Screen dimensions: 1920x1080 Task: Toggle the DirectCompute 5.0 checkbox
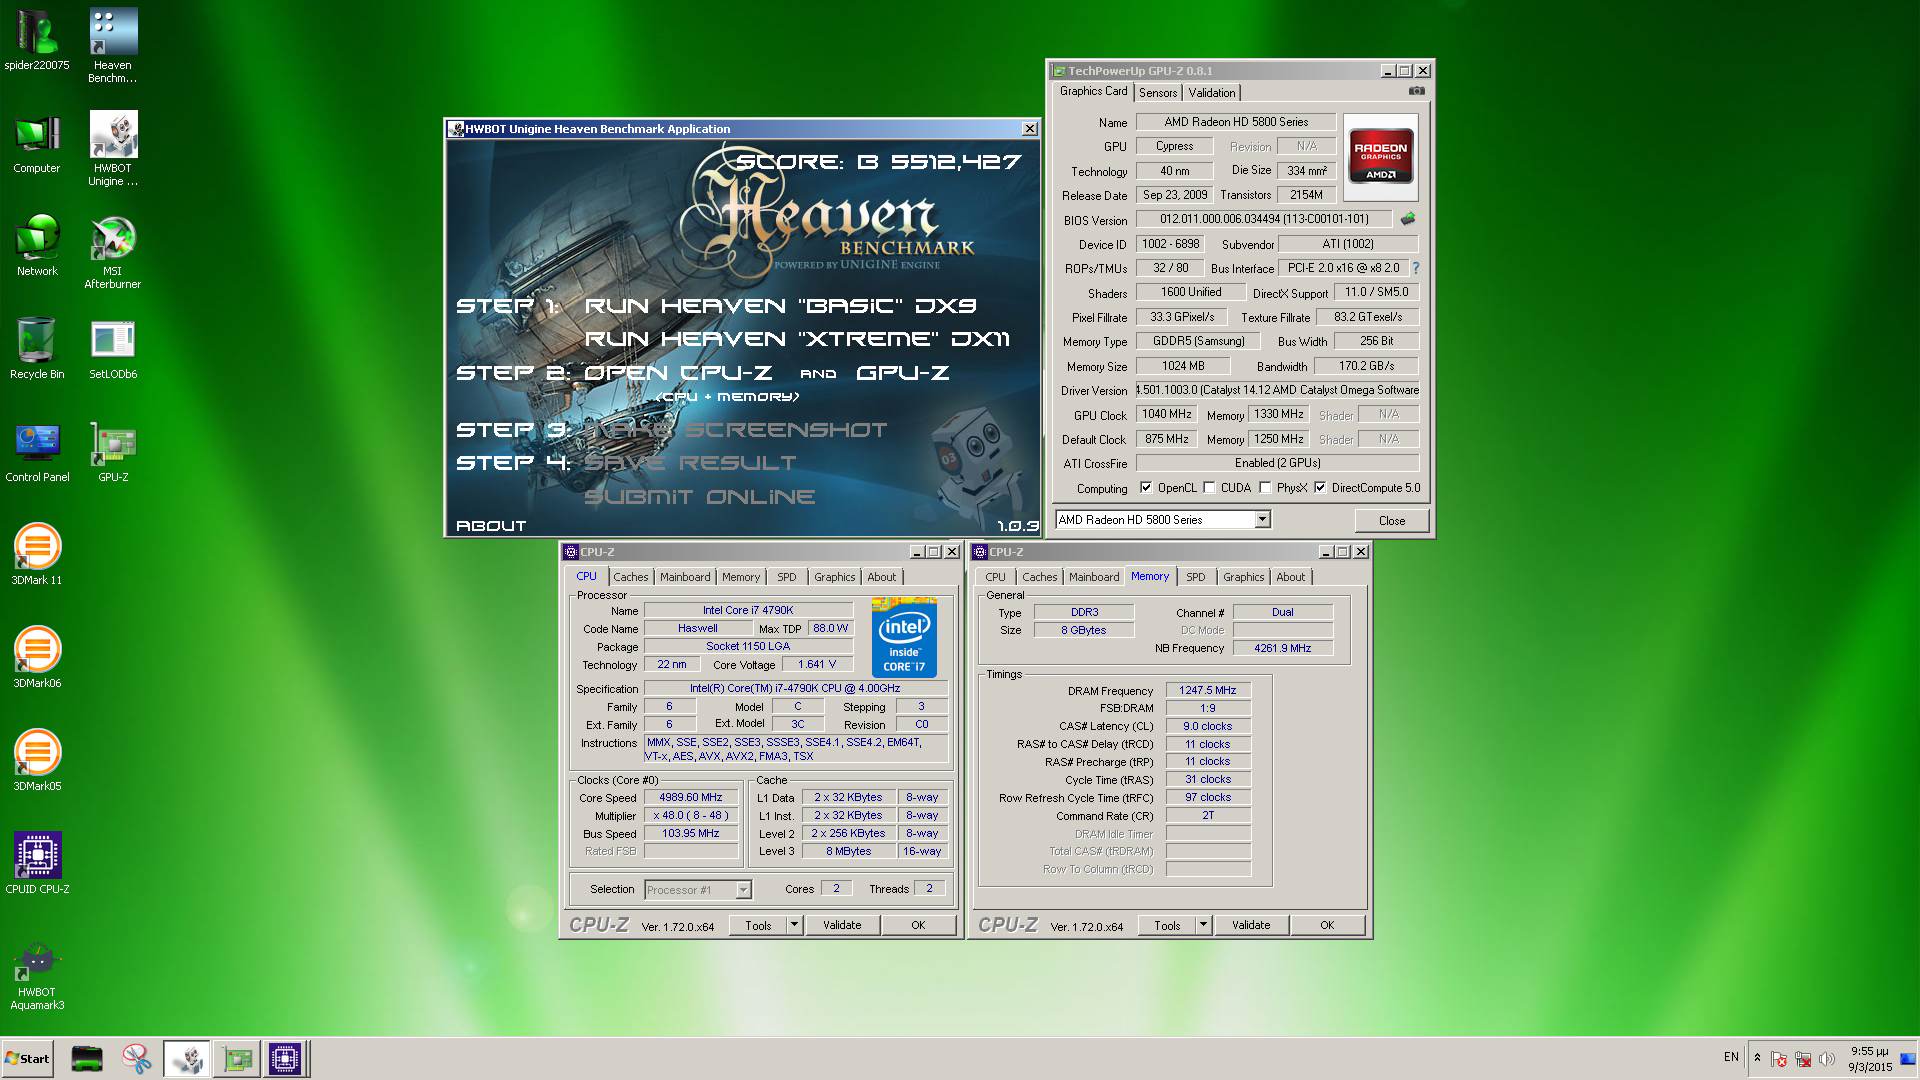tap(1320, 488)
